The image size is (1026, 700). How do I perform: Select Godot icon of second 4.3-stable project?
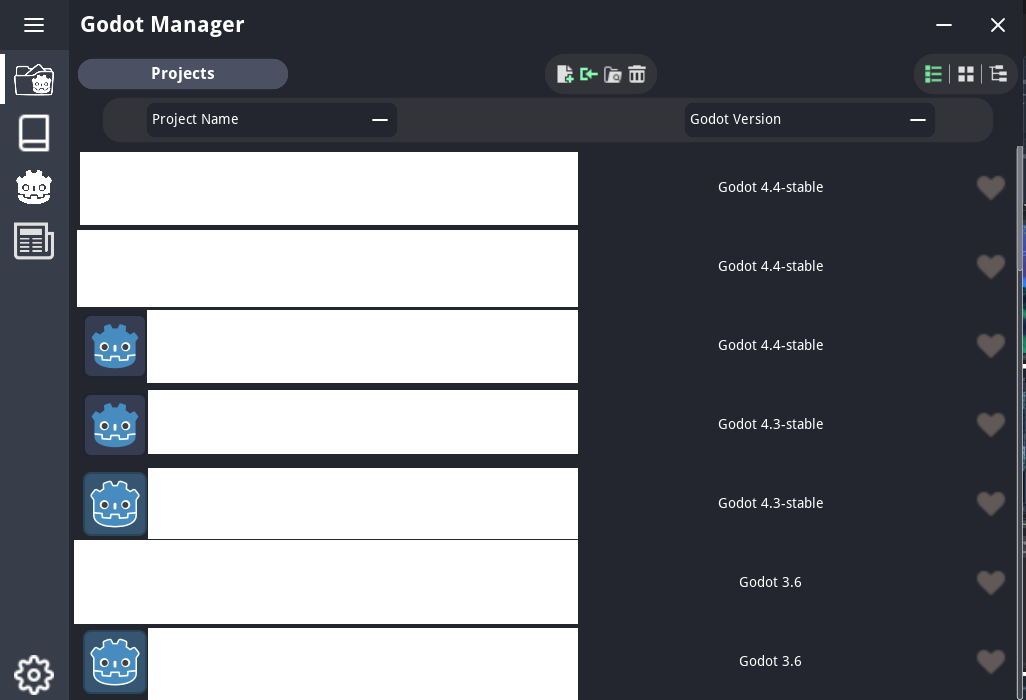coord(115,504)
